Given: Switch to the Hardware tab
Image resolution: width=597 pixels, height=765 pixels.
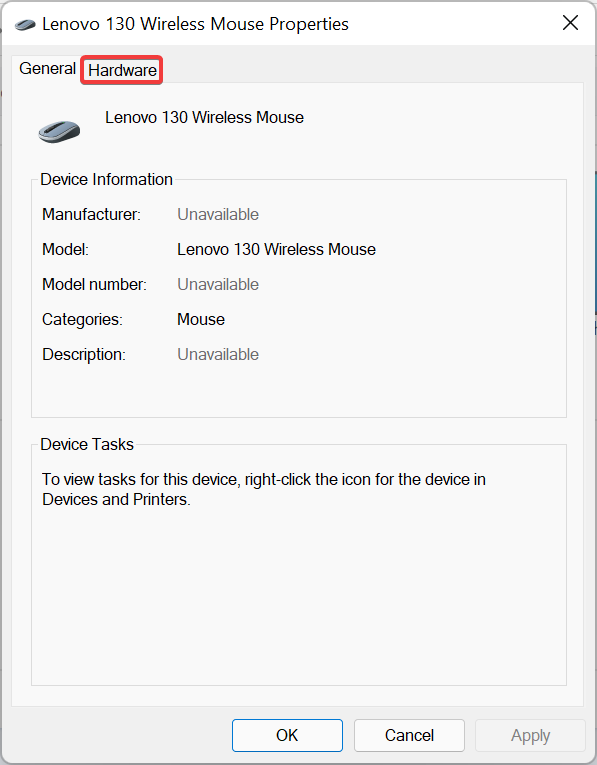Looking at the screenshot, I should (x=122, y=70).
